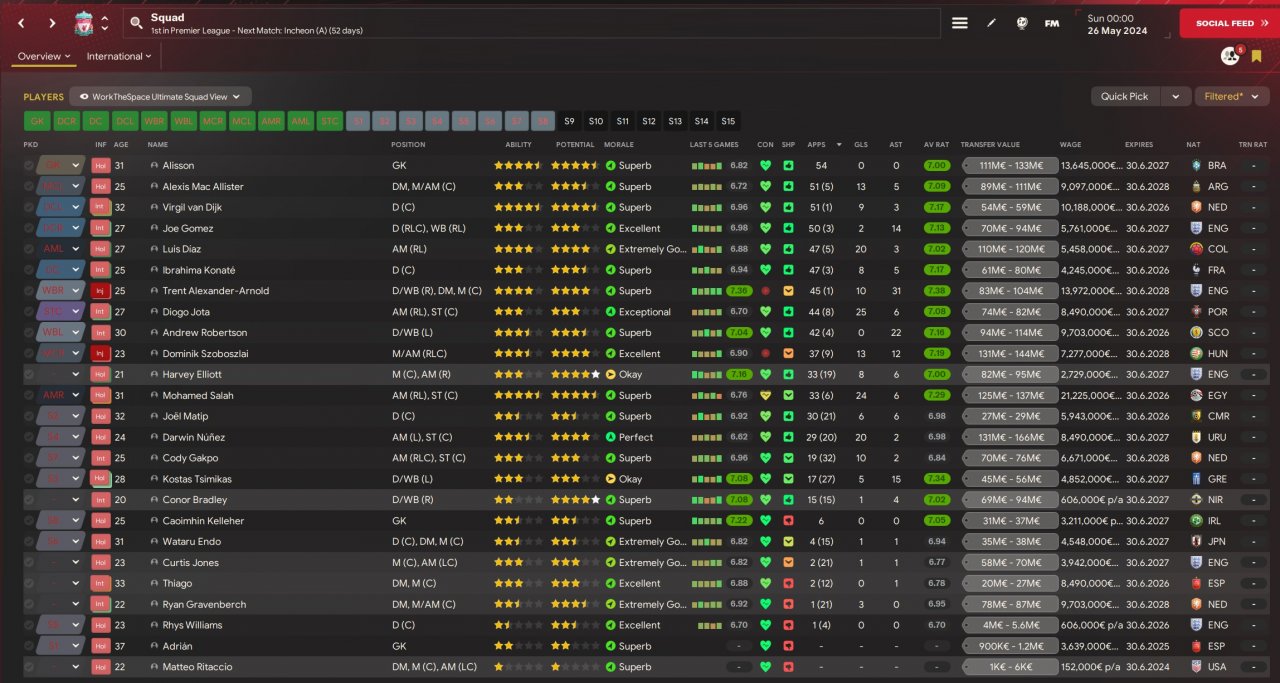Click the yellow bookmark icon
The width and height of the screenshot is (1280, 683).
1256,56
